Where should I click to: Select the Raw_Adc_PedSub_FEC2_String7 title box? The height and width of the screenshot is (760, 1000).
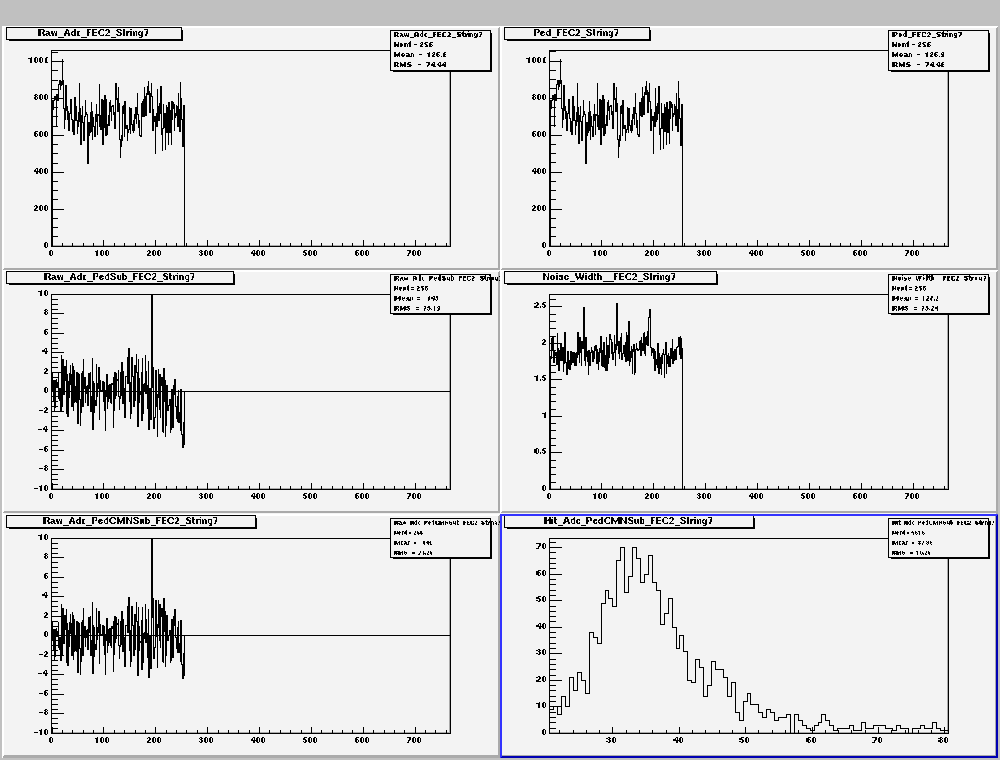coord(120,277)
